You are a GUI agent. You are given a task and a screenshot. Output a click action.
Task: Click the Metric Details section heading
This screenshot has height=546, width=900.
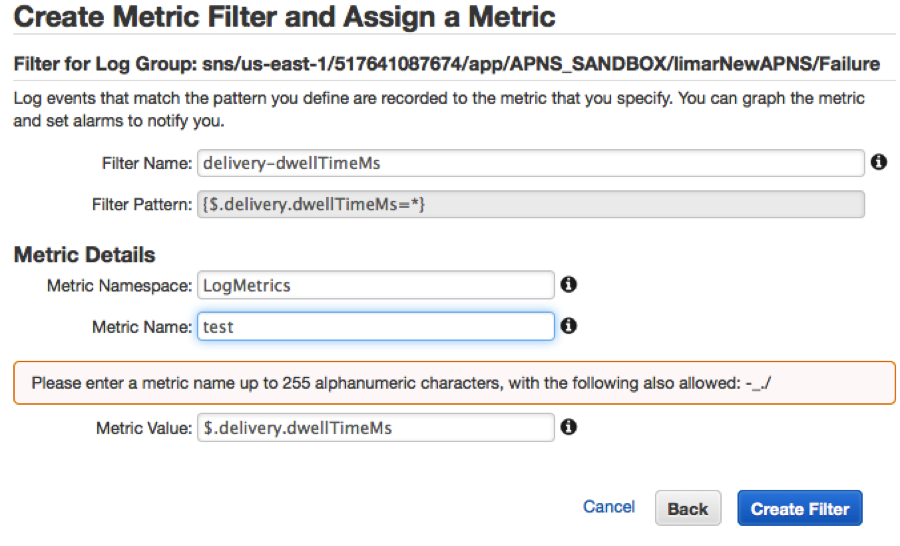point(85,255)
